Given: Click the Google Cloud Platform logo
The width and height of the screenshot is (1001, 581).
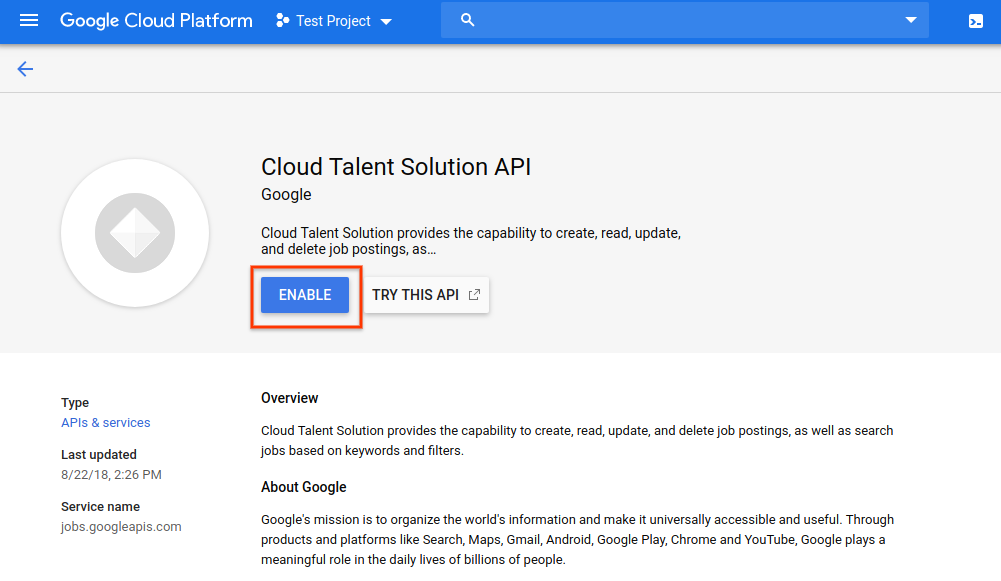Looking at the screenshot, I should point(156,21).
